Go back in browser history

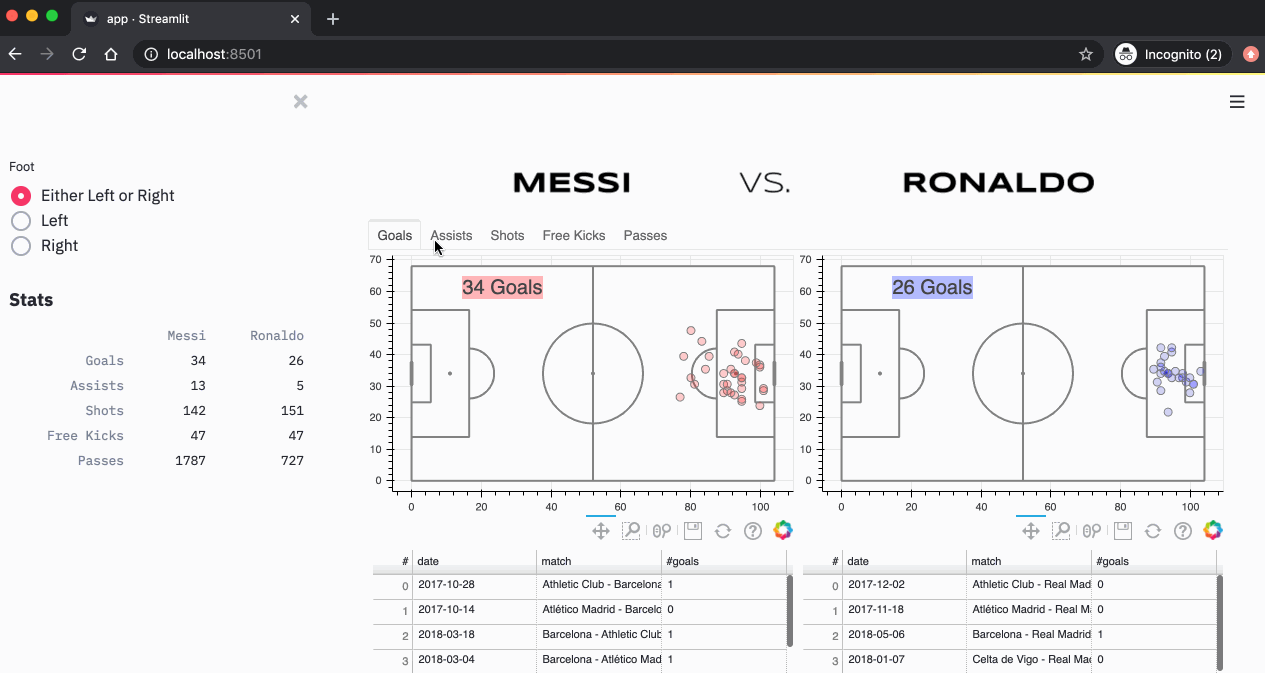pyautogui.click(x=15, y=54)
